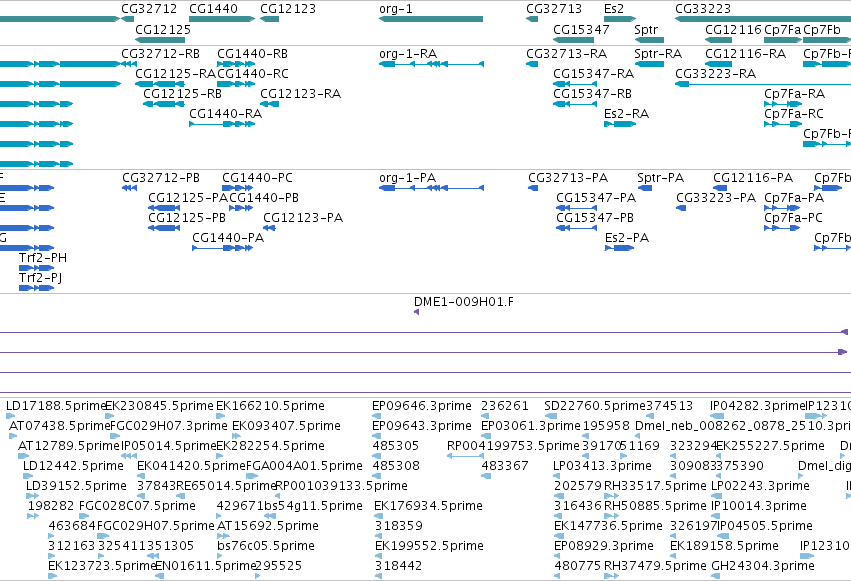Open EST label LD17188.5prime

click(x=56, y=406)
